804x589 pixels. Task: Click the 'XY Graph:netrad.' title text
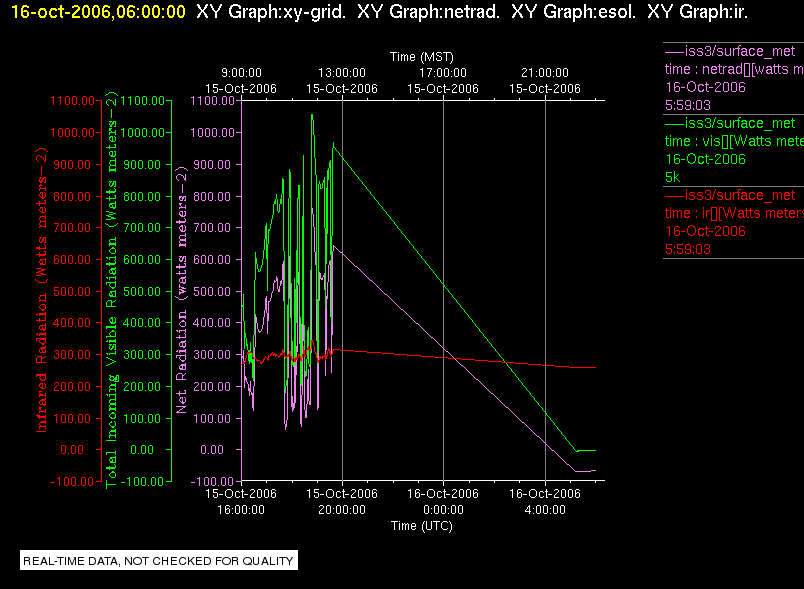pos(428,11)
